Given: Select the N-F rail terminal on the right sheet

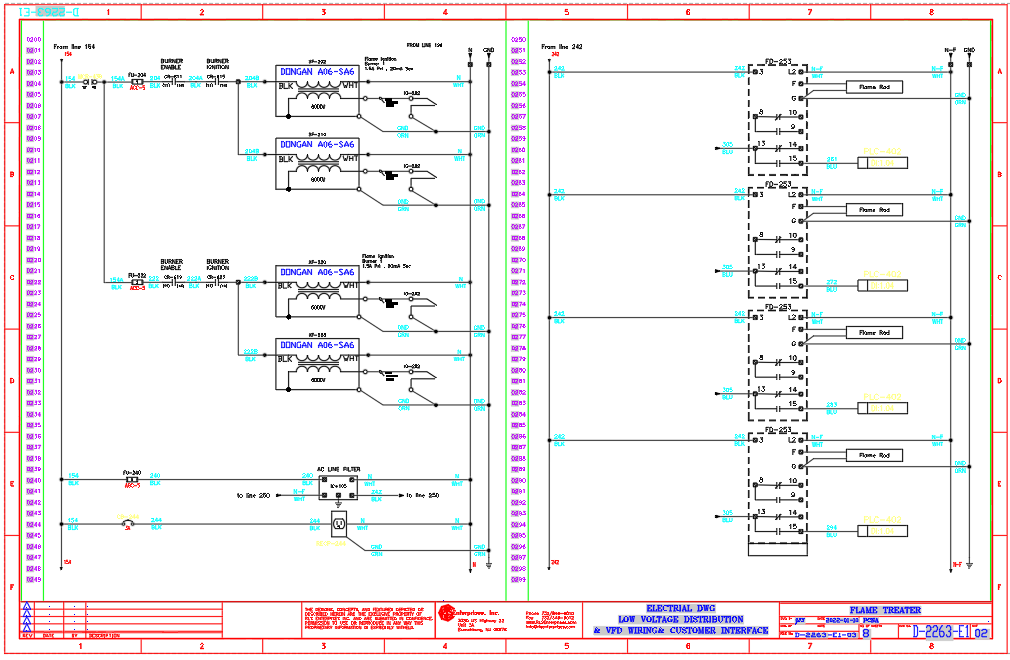Looking at the screenshot, I should coord(951,64).
